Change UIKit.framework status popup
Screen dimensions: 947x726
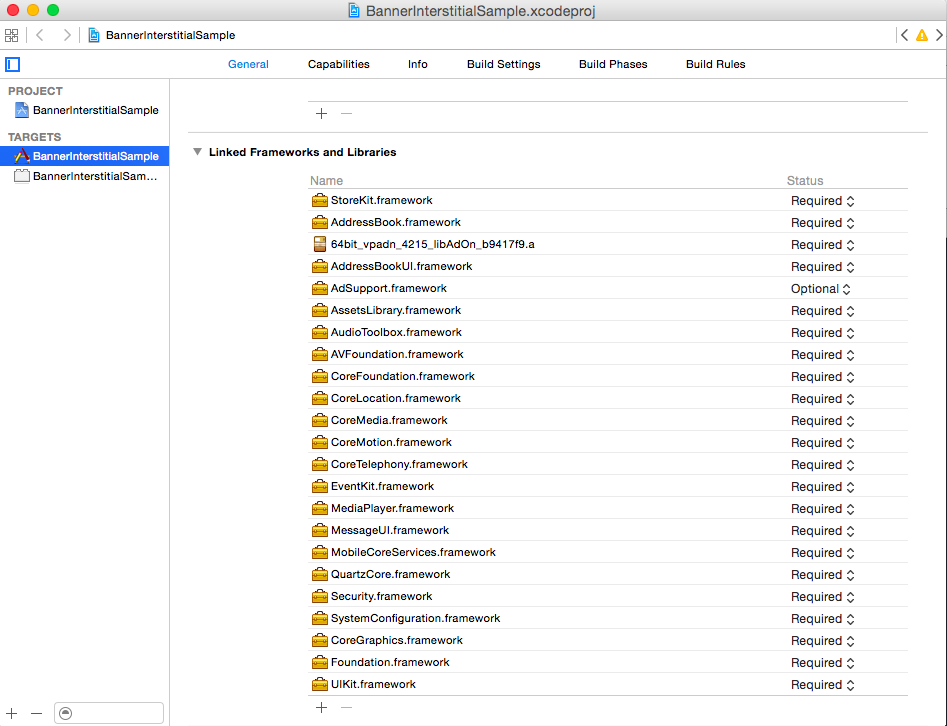click(823, 685)
